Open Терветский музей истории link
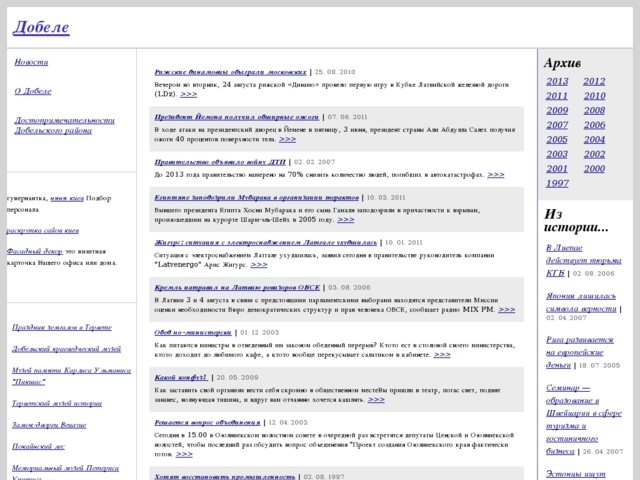 (57, 403)
